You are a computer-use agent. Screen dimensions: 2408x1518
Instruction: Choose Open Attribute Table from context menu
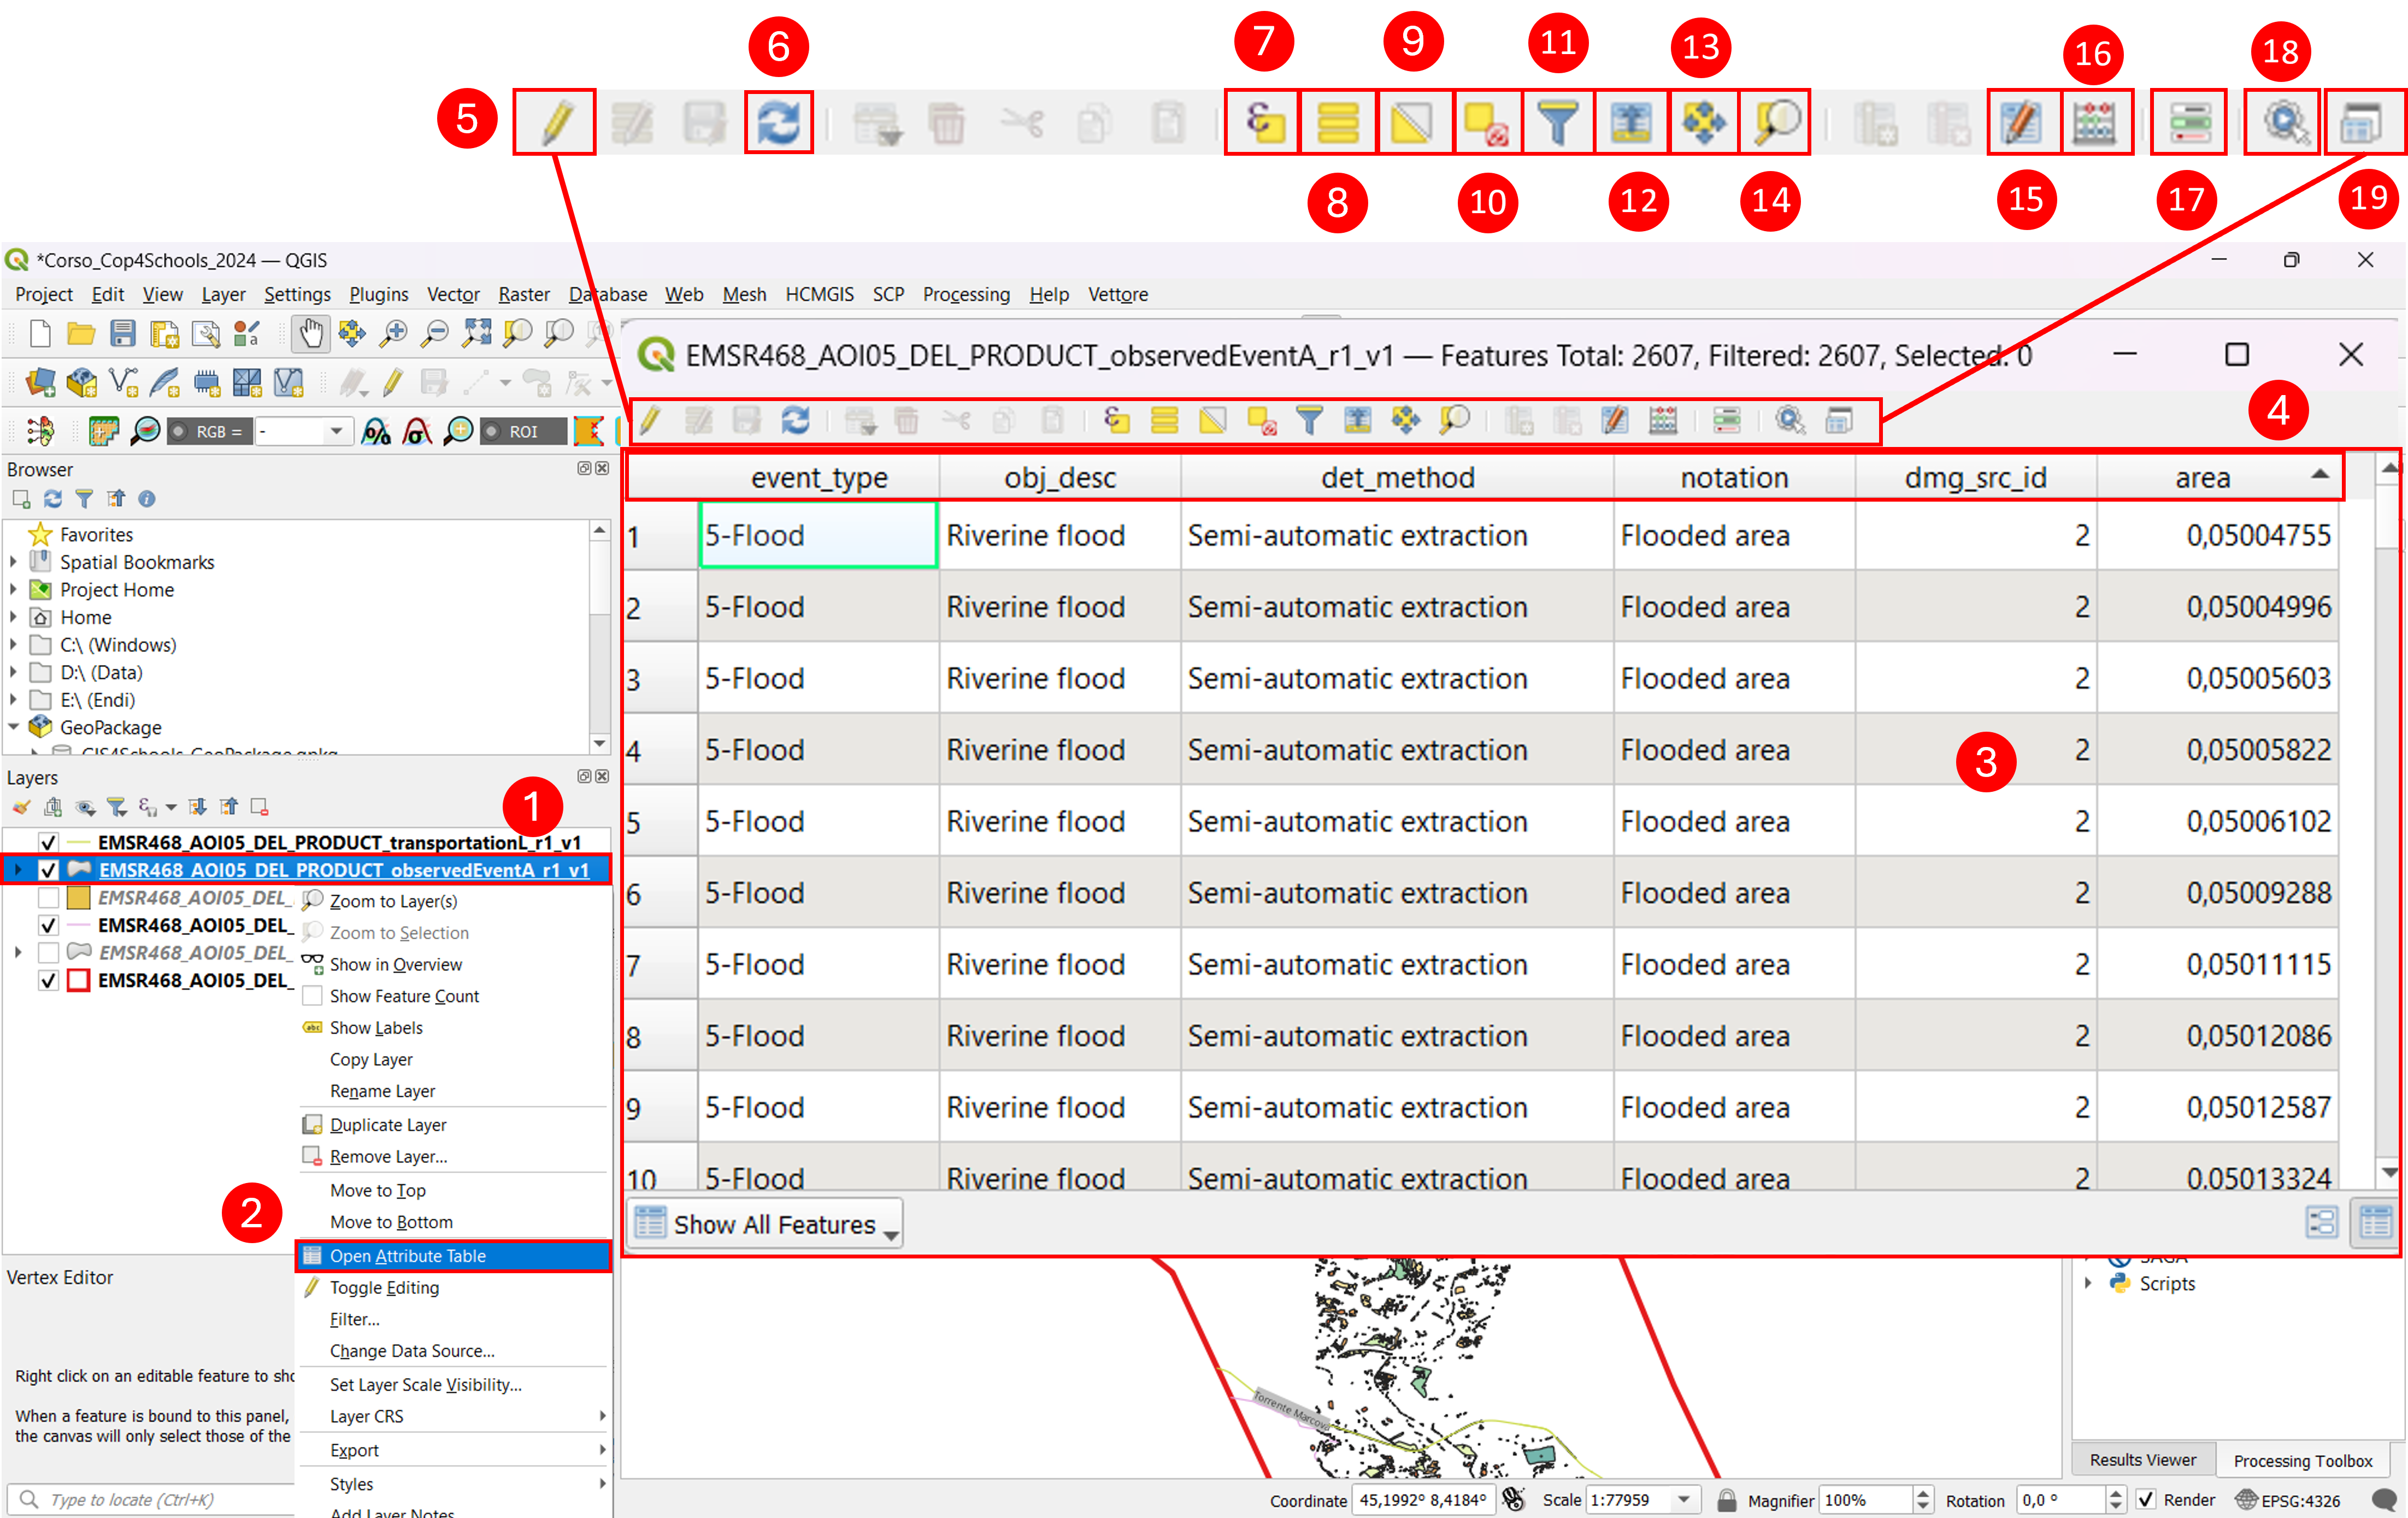[454, 1256]
